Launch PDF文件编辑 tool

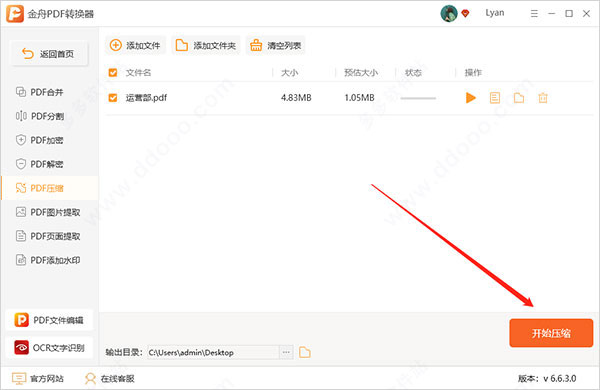point(49,320)
